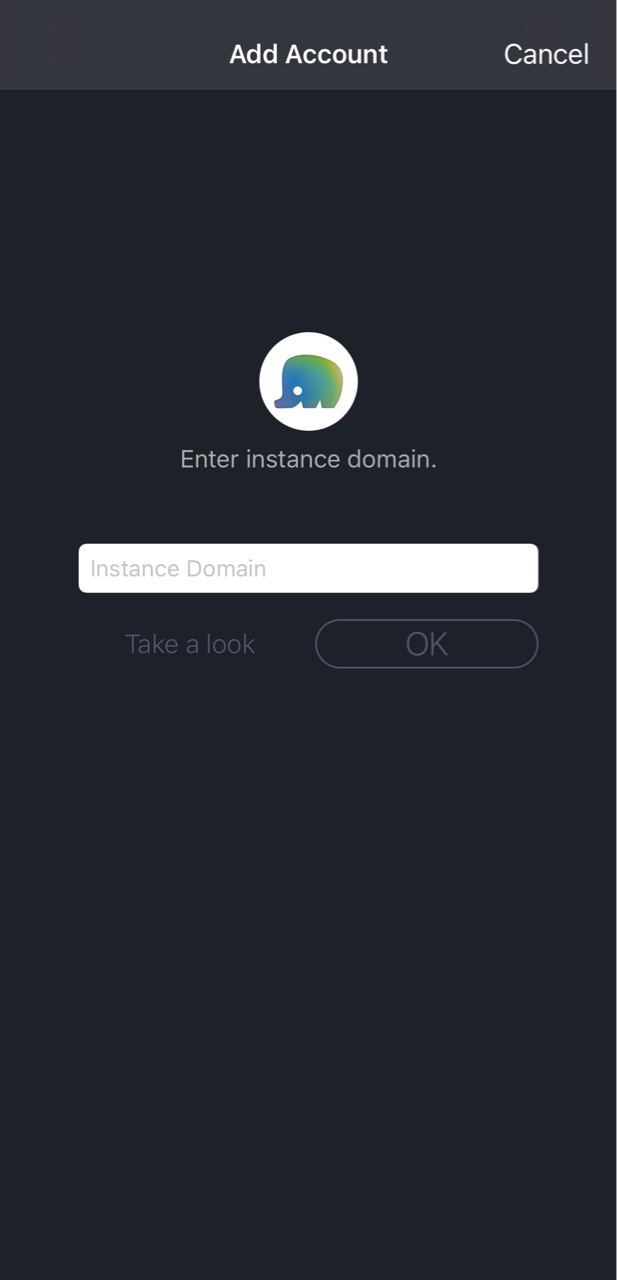This screenshot has width=617, height=1280.
Task: Tap the rounded OK outline button
Action: click(x=427, y=644)
